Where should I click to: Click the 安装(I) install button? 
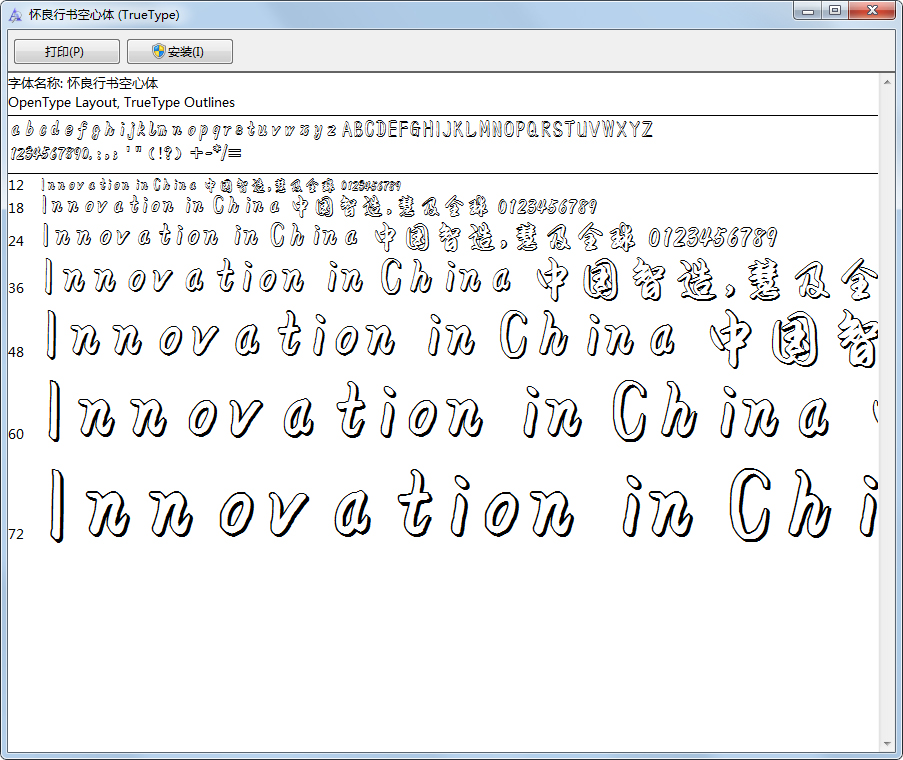[x=180, y=51]
